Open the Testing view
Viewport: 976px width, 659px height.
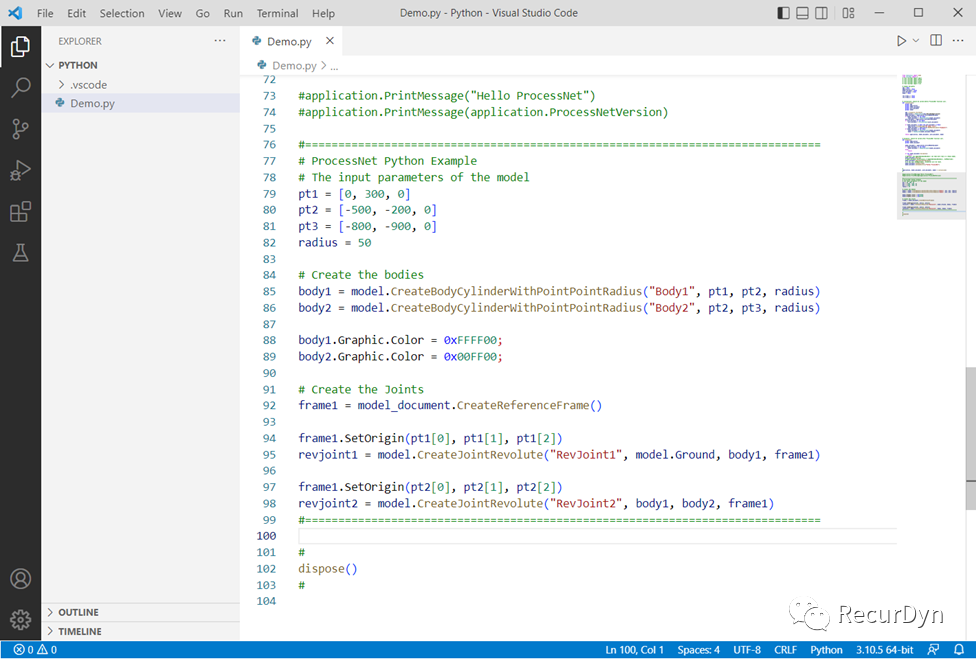pos(21,252)
